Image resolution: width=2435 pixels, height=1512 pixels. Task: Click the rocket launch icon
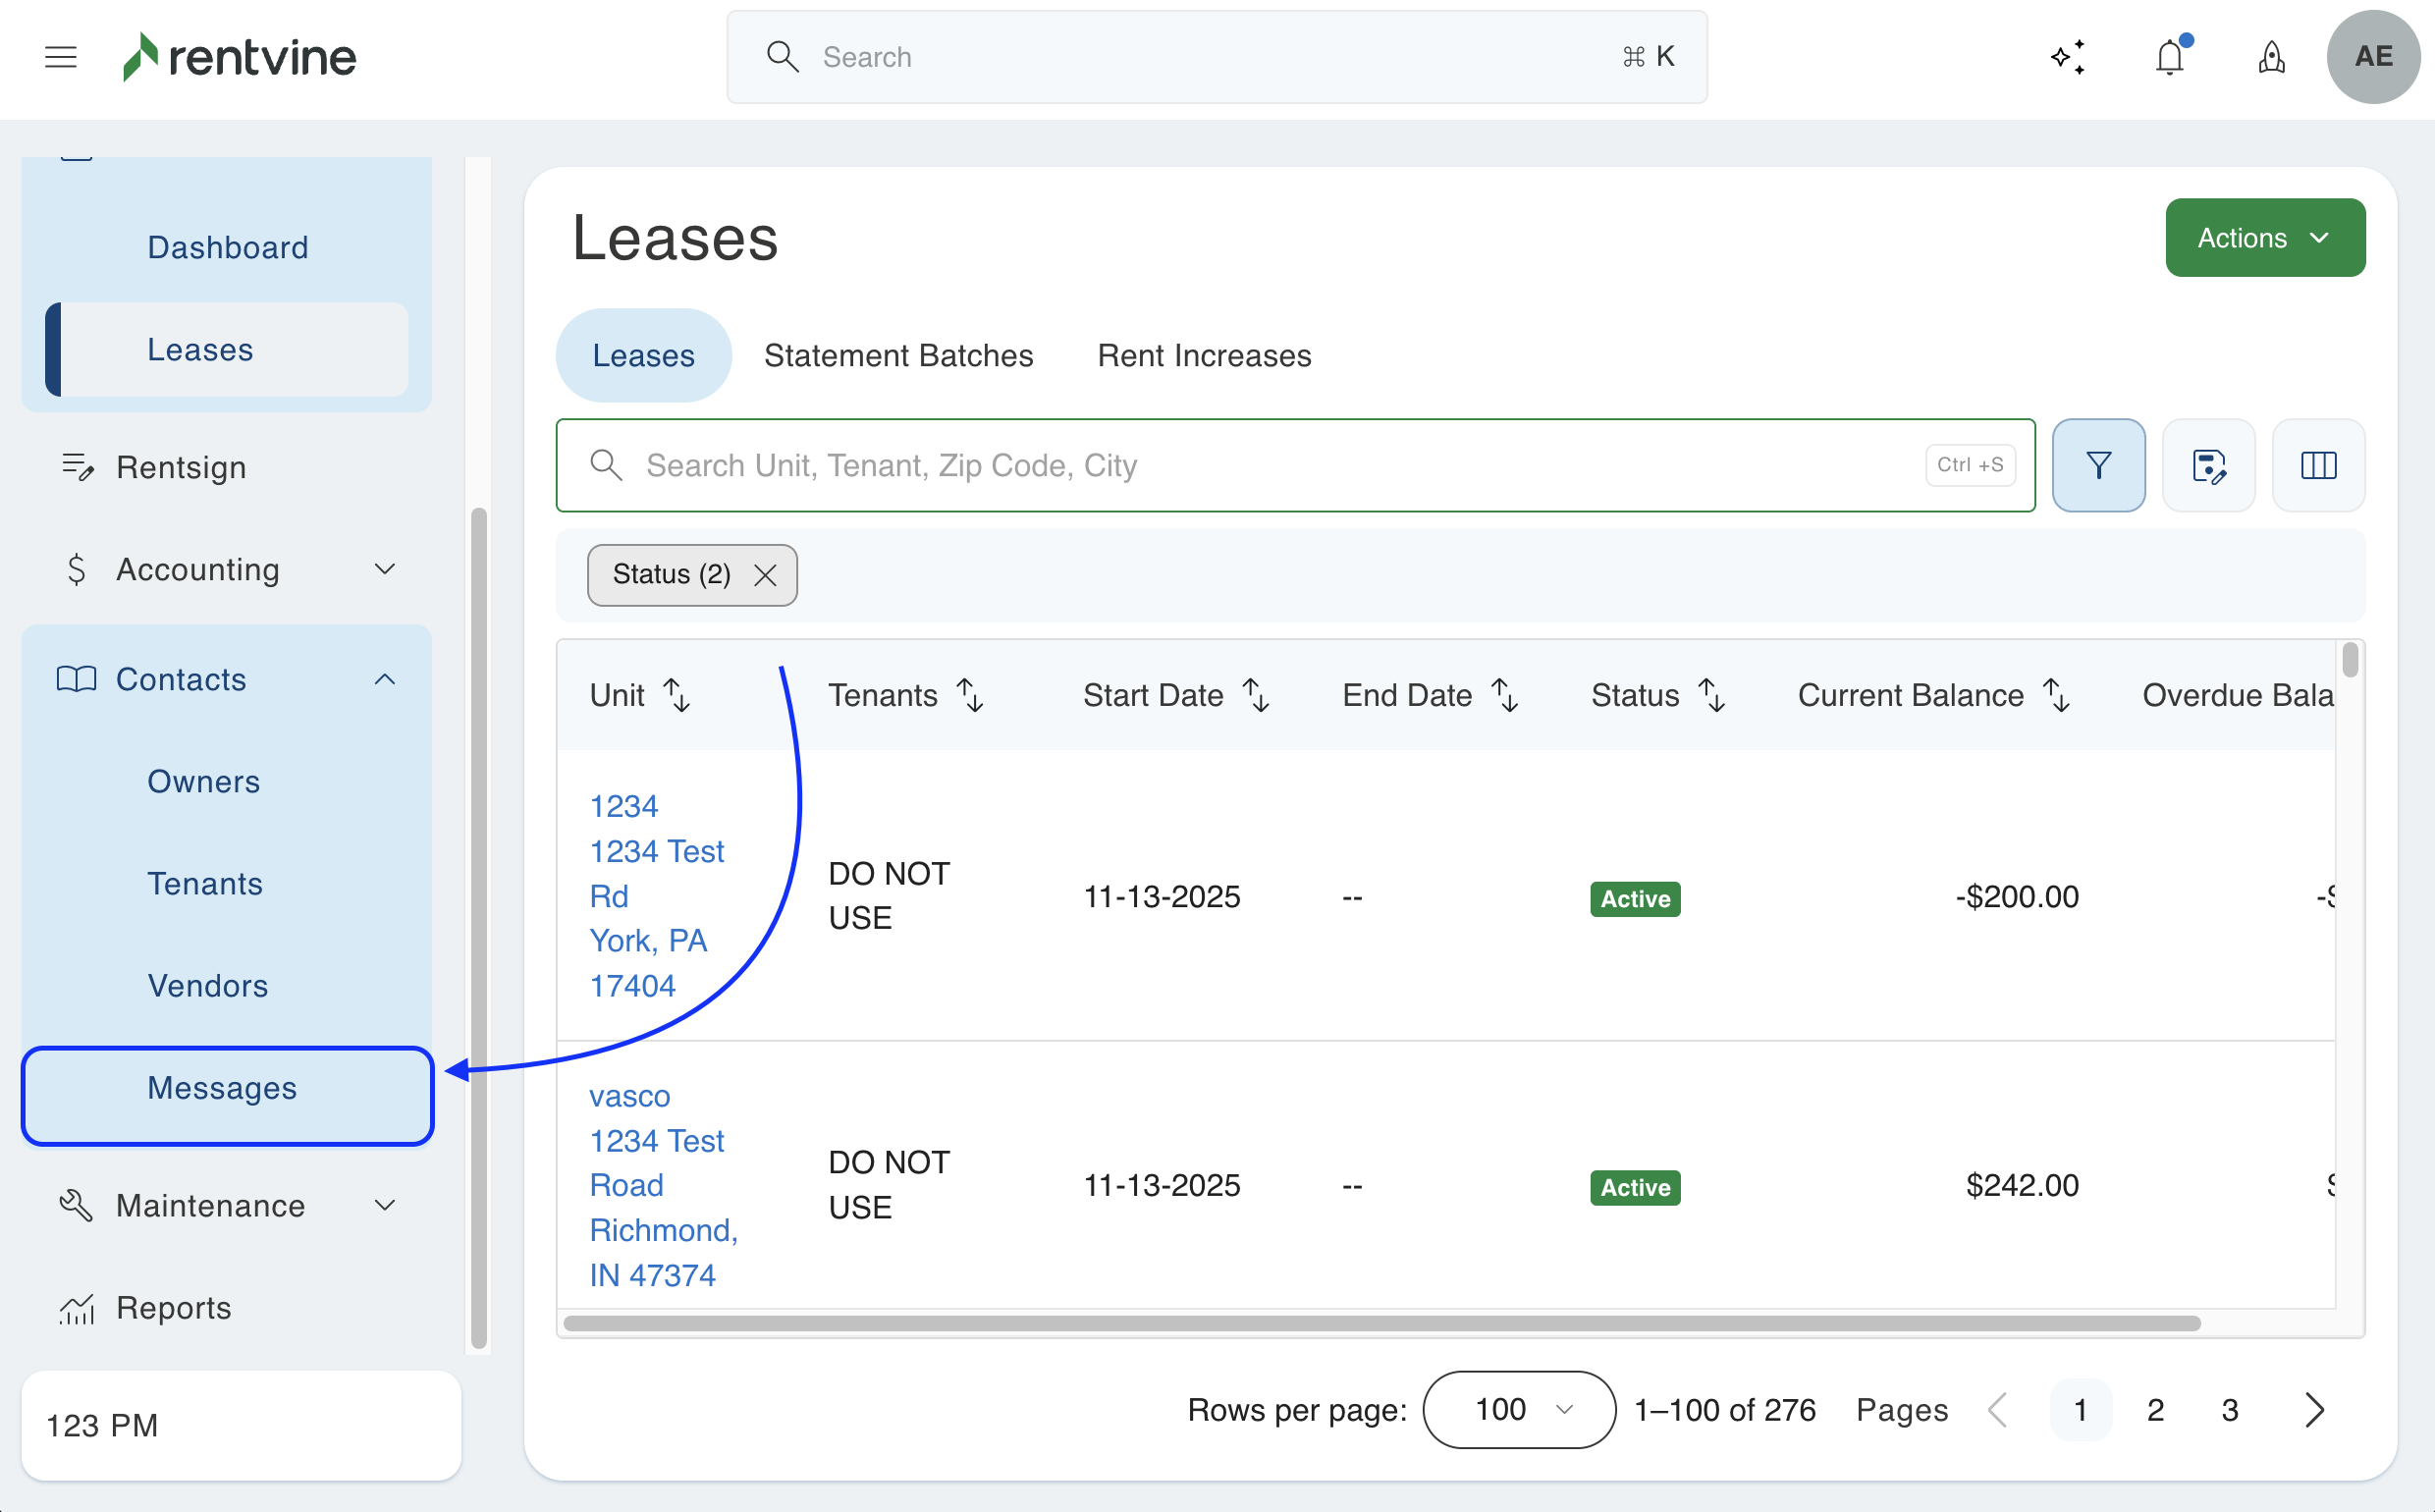point(2271,57)
